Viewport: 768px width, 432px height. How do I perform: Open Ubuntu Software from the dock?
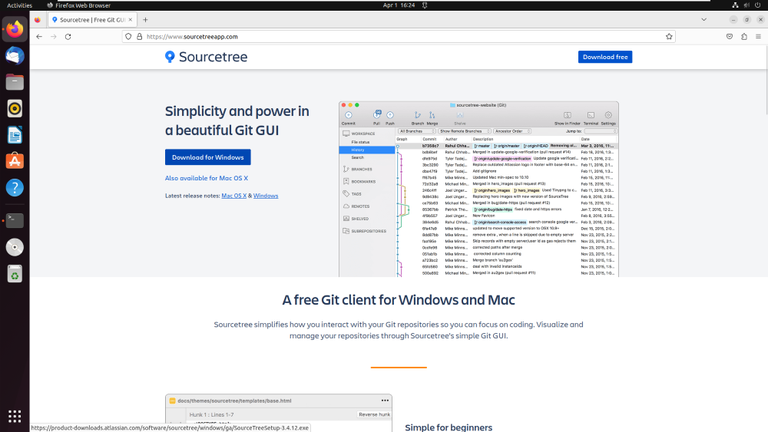(x=15, y=161)
